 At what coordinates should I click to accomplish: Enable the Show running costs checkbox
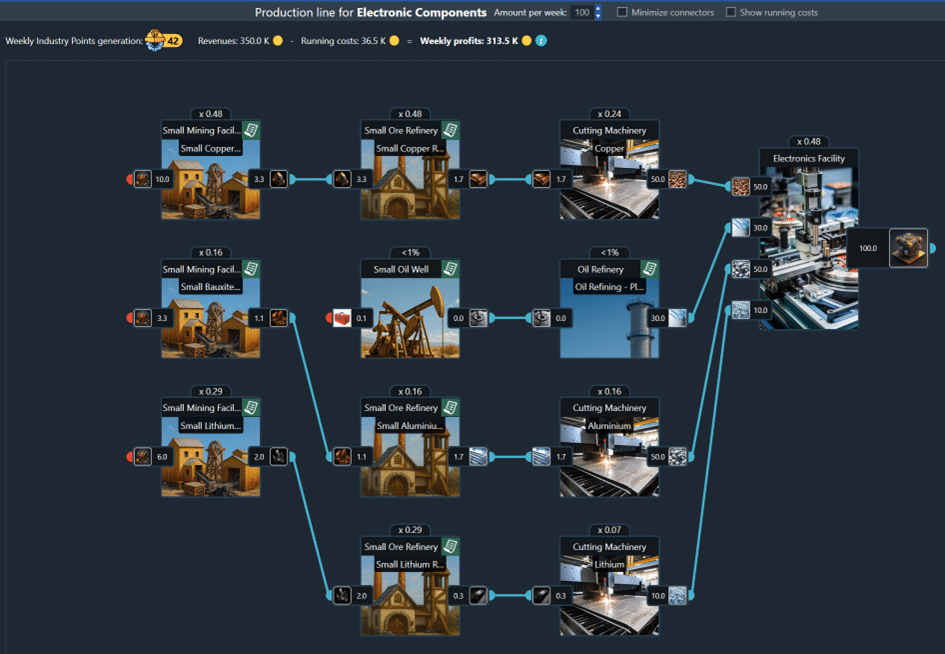(x=731, y=13)
